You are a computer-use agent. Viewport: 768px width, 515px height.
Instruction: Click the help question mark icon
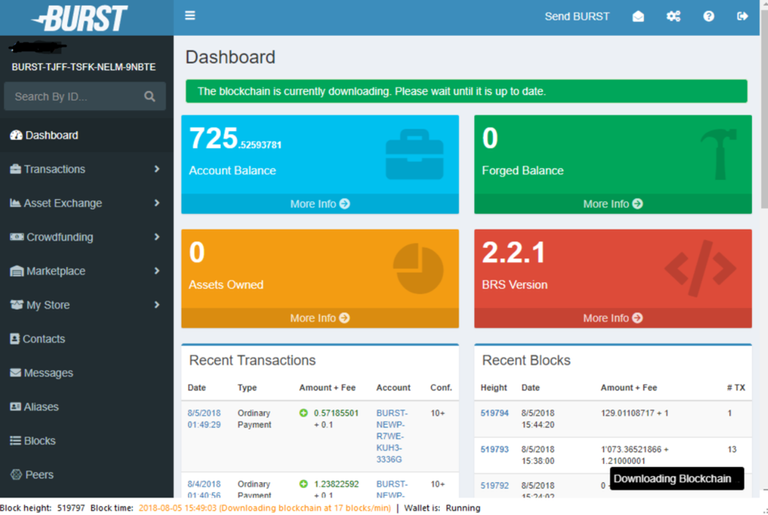pos(708,16)
